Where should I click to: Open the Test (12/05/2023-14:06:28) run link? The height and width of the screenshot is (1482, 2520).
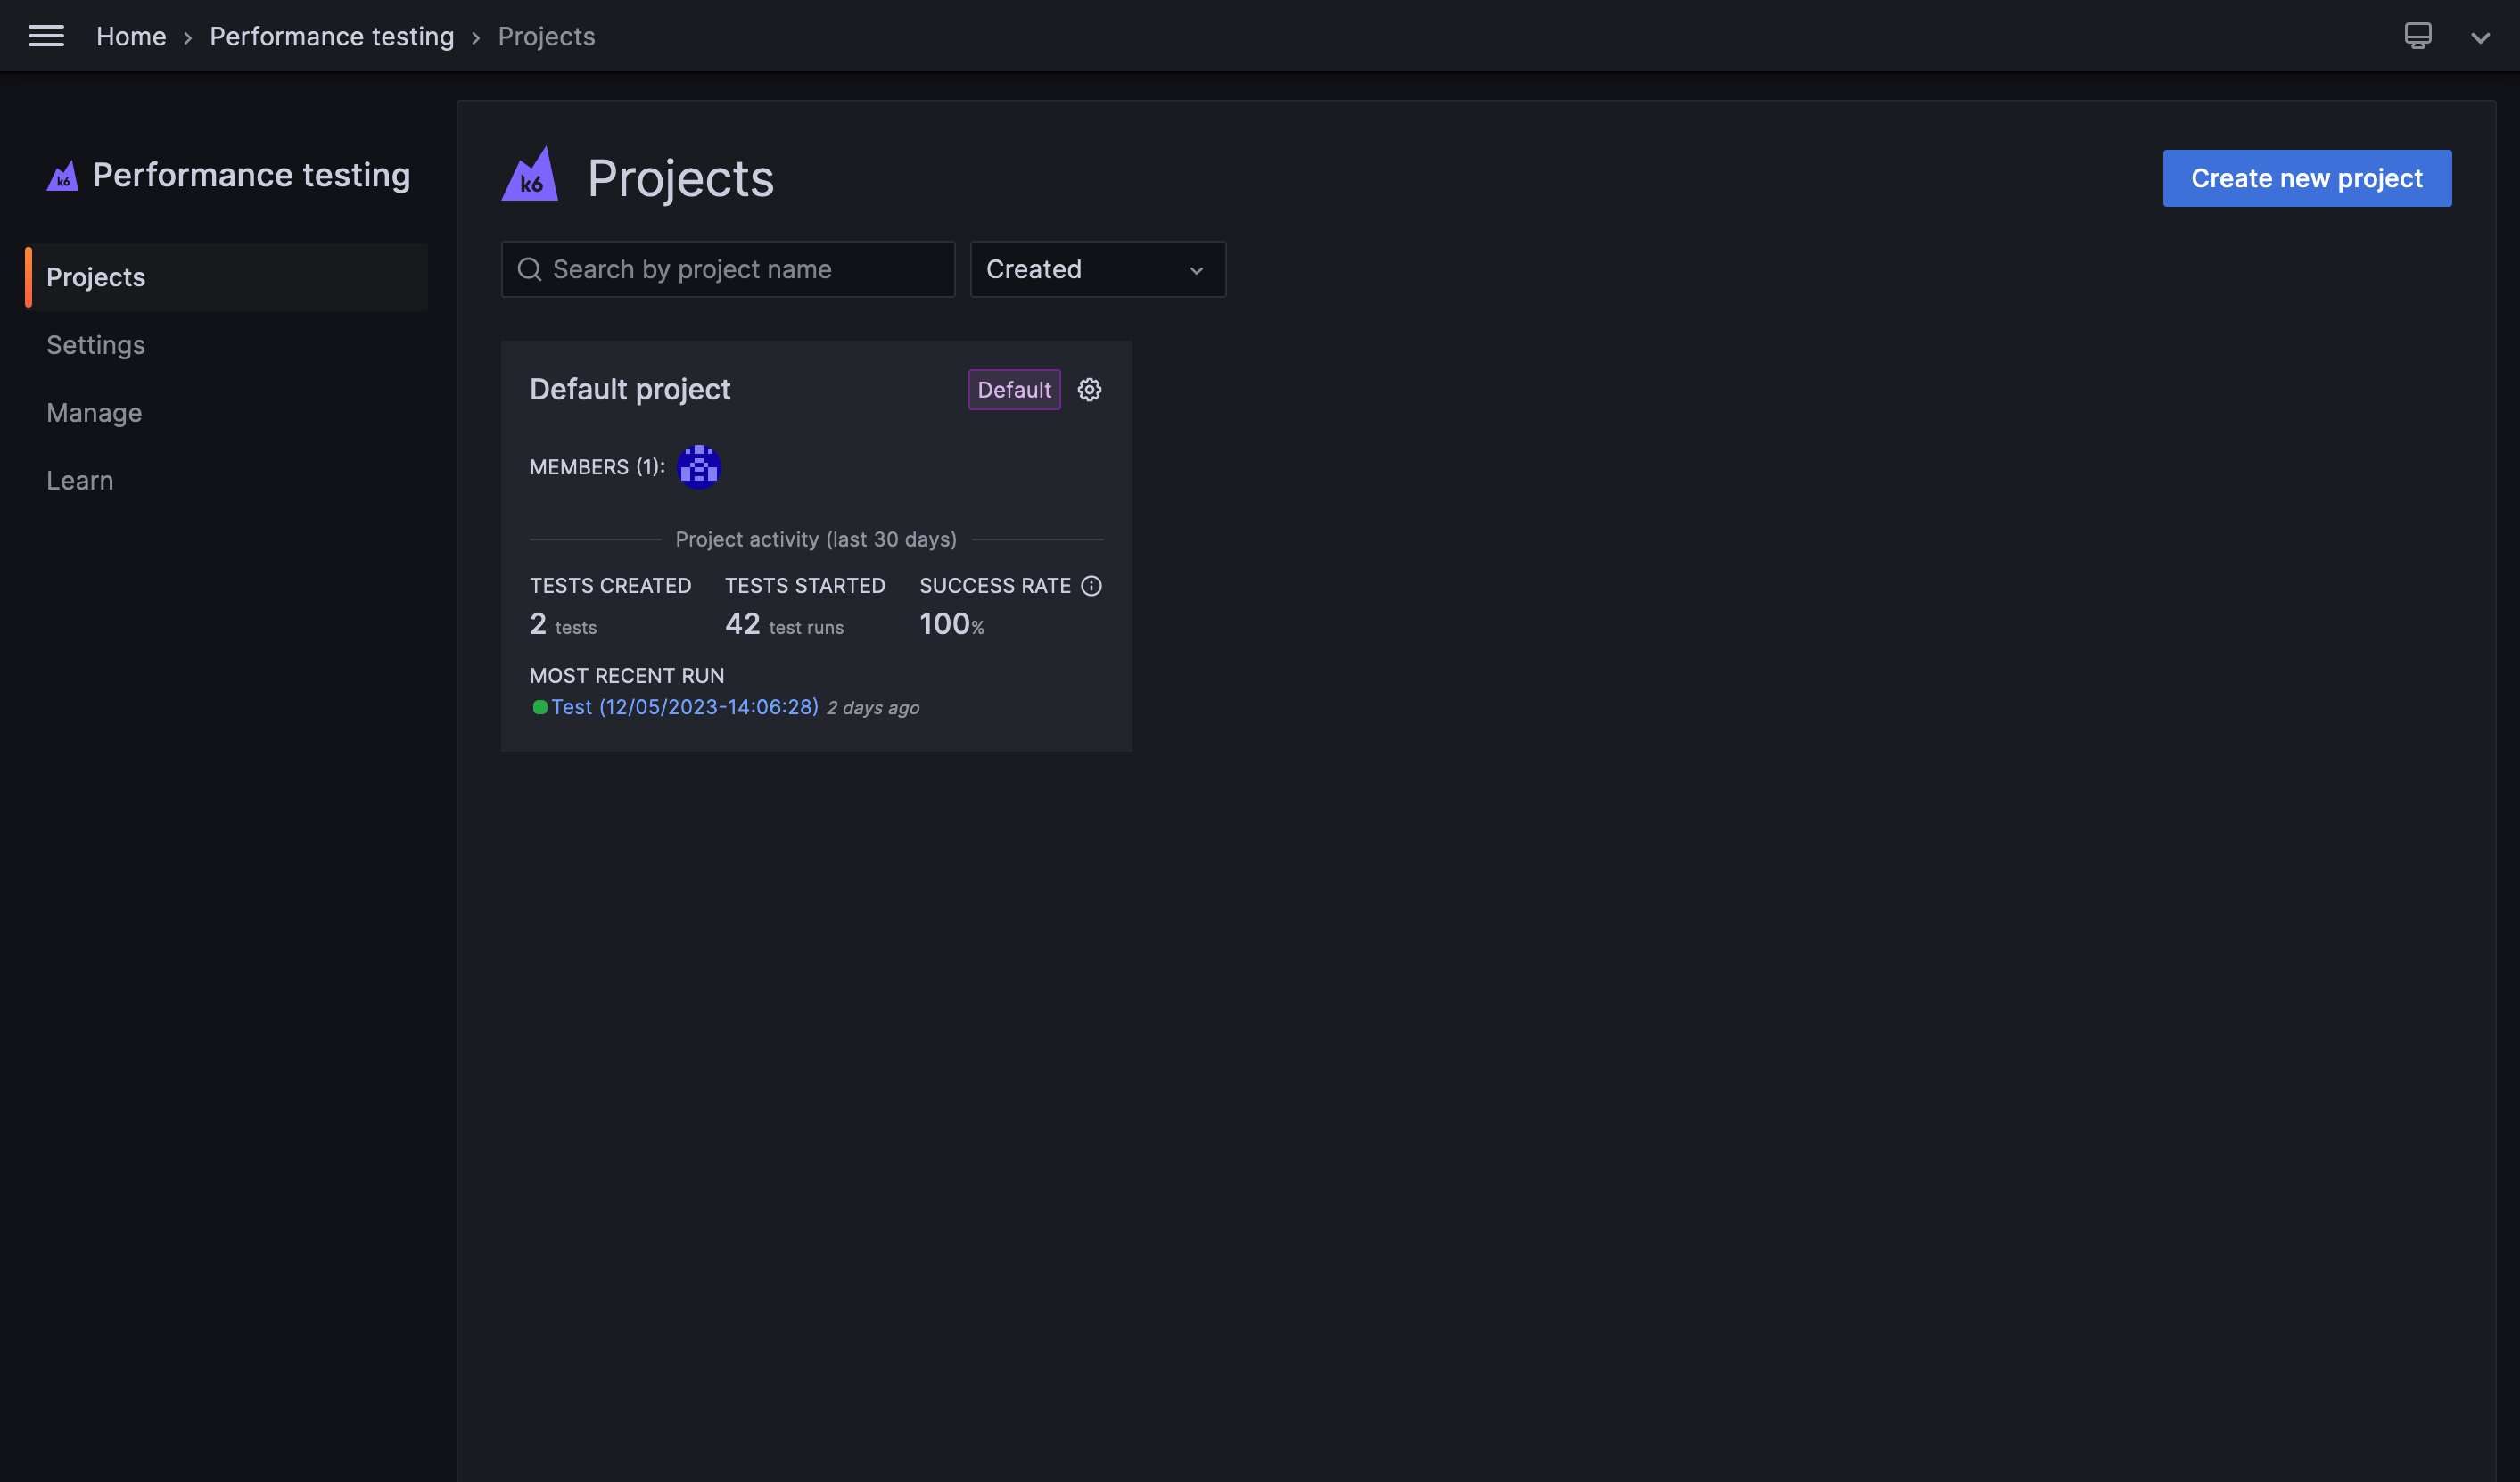(686, 707)
